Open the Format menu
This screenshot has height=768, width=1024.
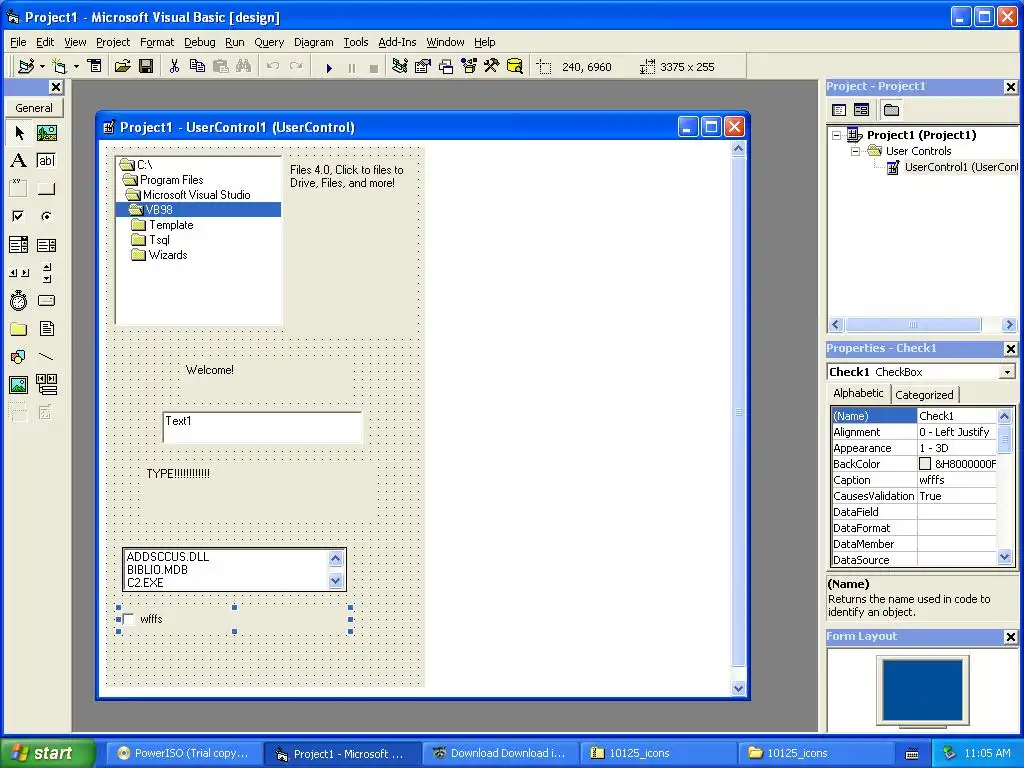[157, 42]
